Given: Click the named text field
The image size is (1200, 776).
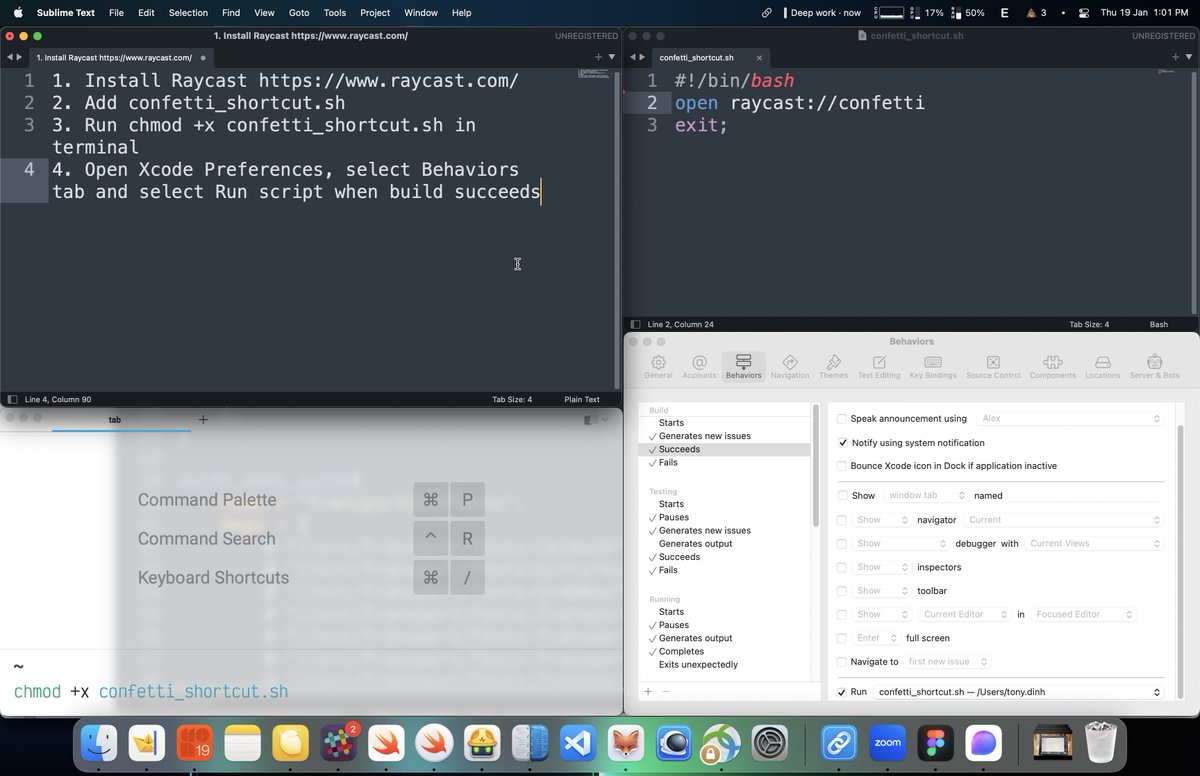Looking at the screenshot, I should tap(1084, 496).
